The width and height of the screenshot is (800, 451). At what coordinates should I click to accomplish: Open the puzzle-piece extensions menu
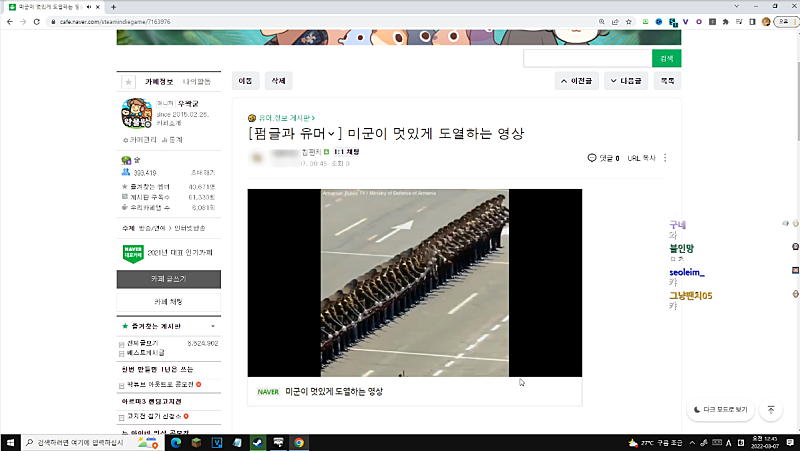coord(726,22)
